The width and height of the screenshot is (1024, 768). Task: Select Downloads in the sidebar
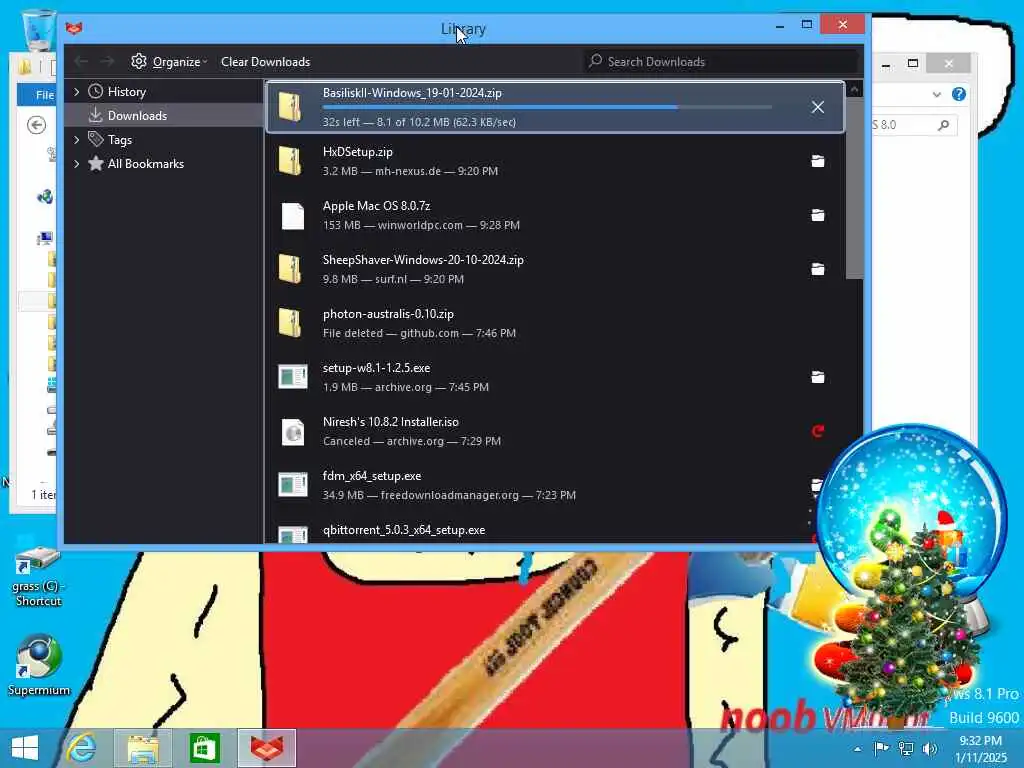pos(163,116)
